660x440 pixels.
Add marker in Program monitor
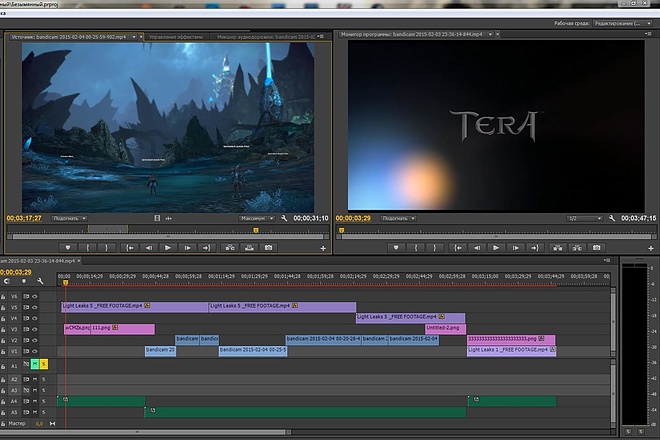click(396, 248)
